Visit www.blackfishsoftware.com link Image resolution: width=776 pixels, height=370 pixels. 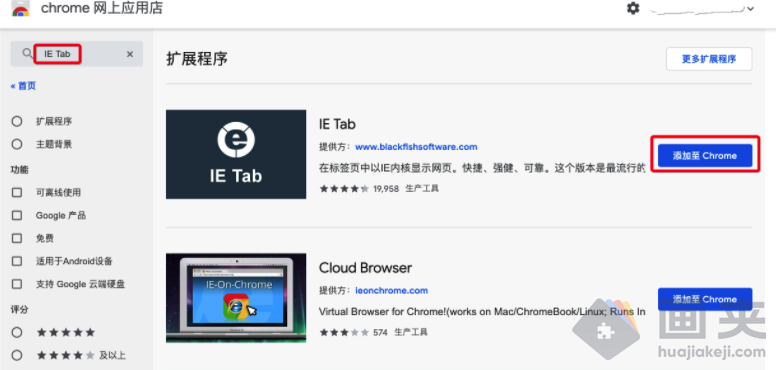click(x=416, y=147)
